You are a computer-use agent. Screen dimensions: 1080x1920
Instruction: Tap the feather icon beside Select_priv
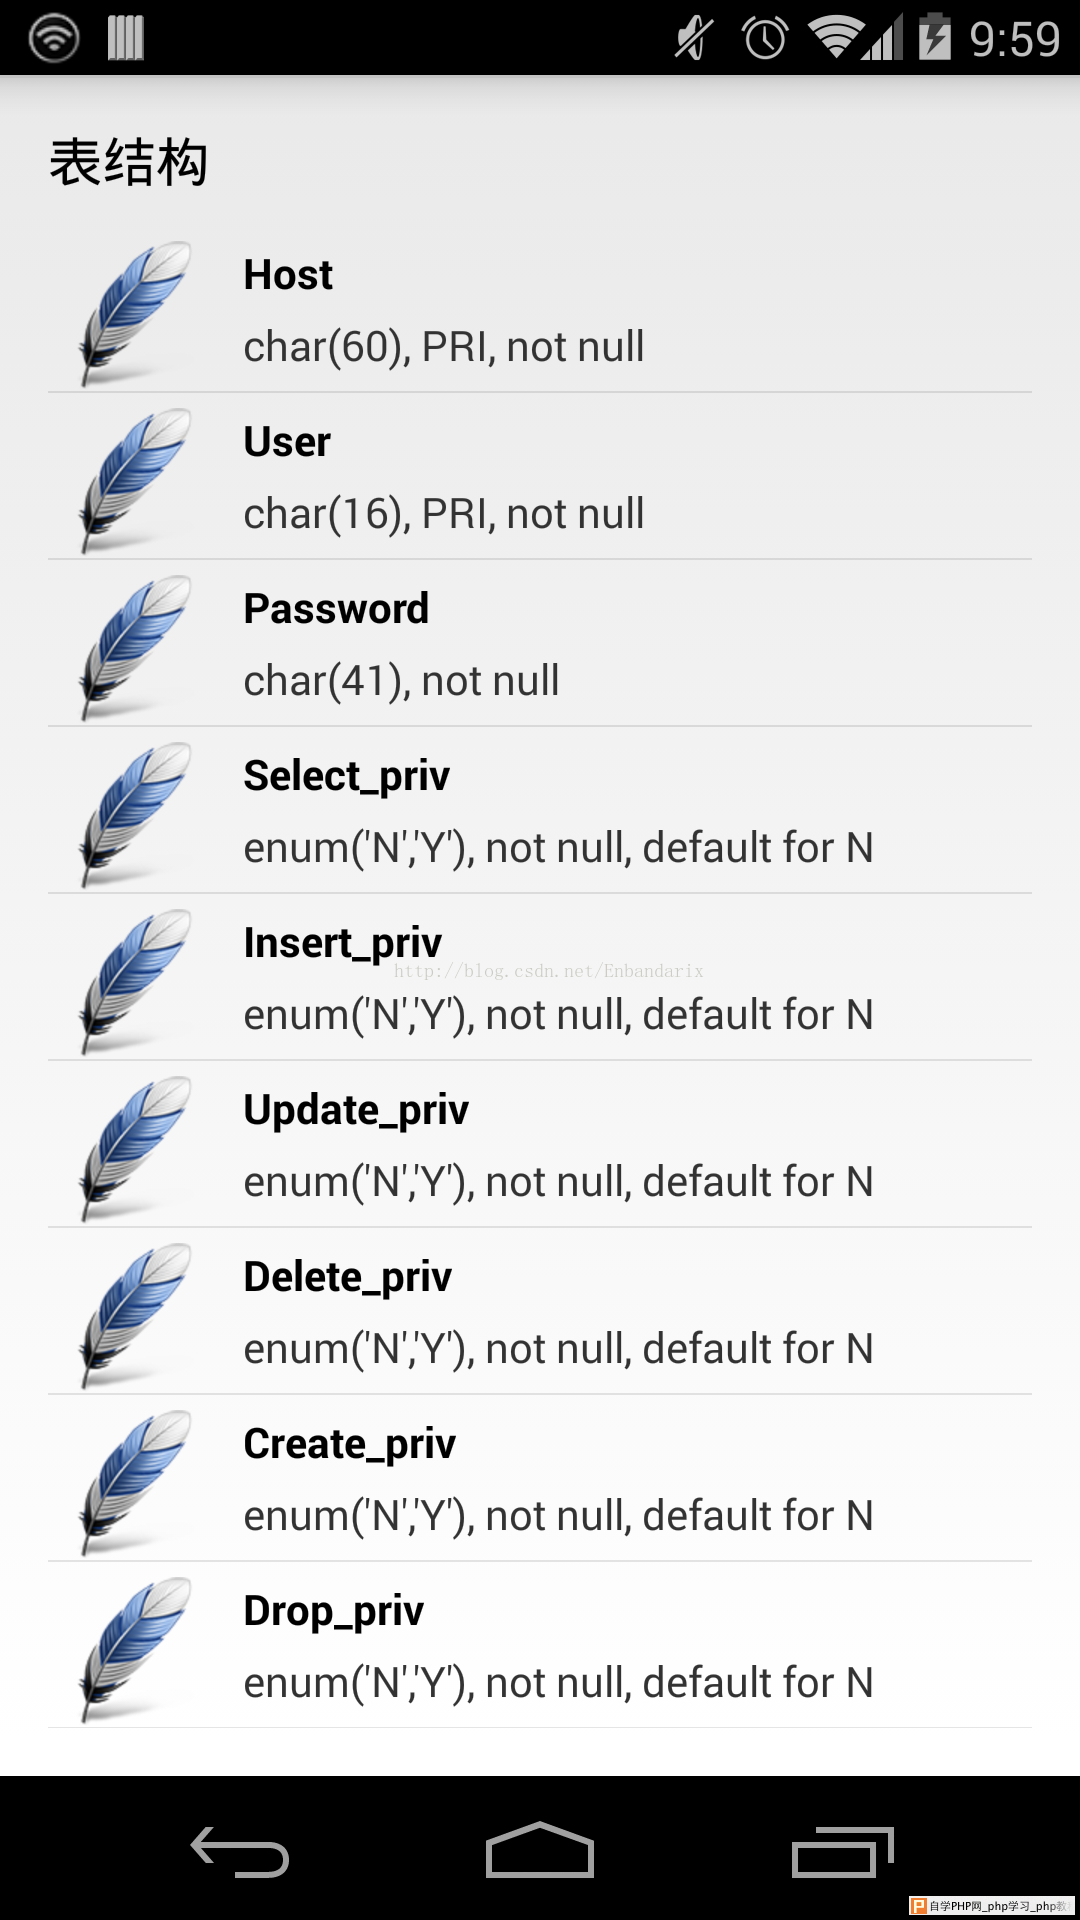pos(135,813)
